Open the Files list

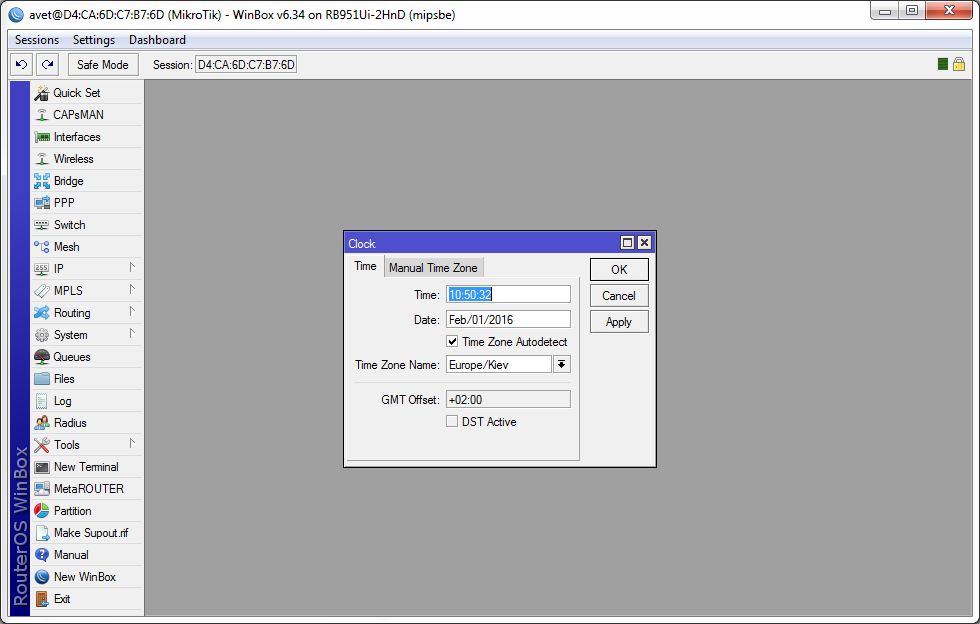(64, 379)
